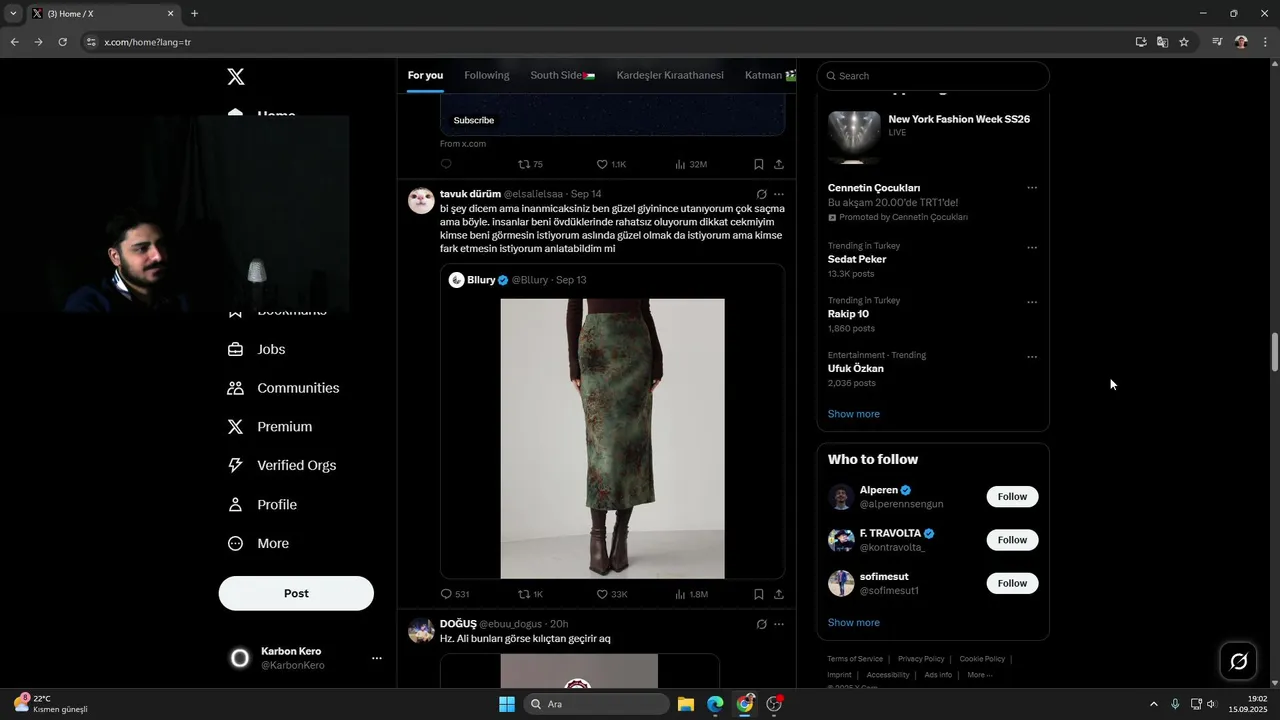Open the Windows Start menu
Screen dimensions: 1280x720
tap(506, 704)
